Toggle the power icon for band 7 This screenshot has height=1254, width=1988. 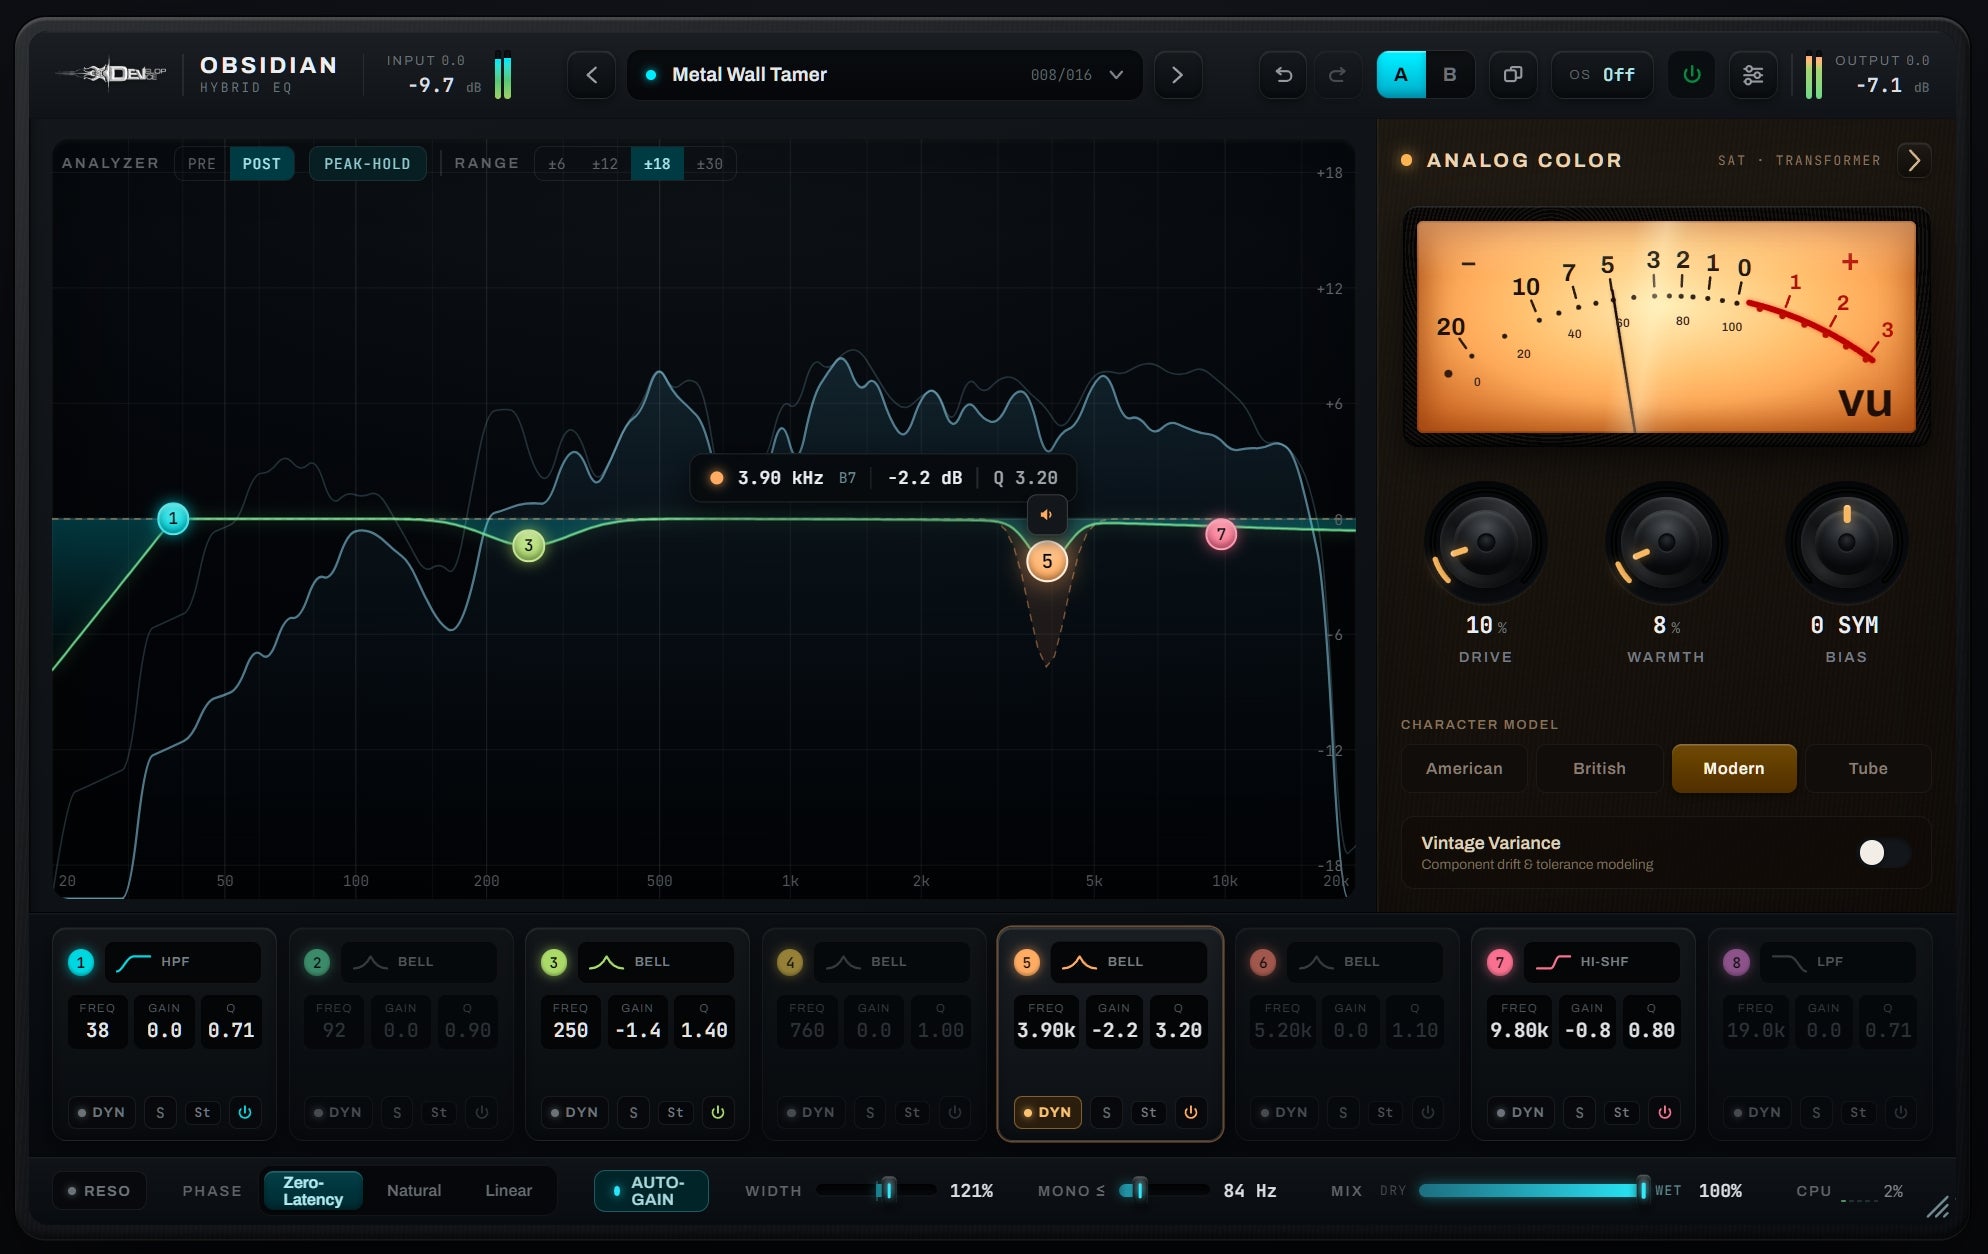1665,1112
